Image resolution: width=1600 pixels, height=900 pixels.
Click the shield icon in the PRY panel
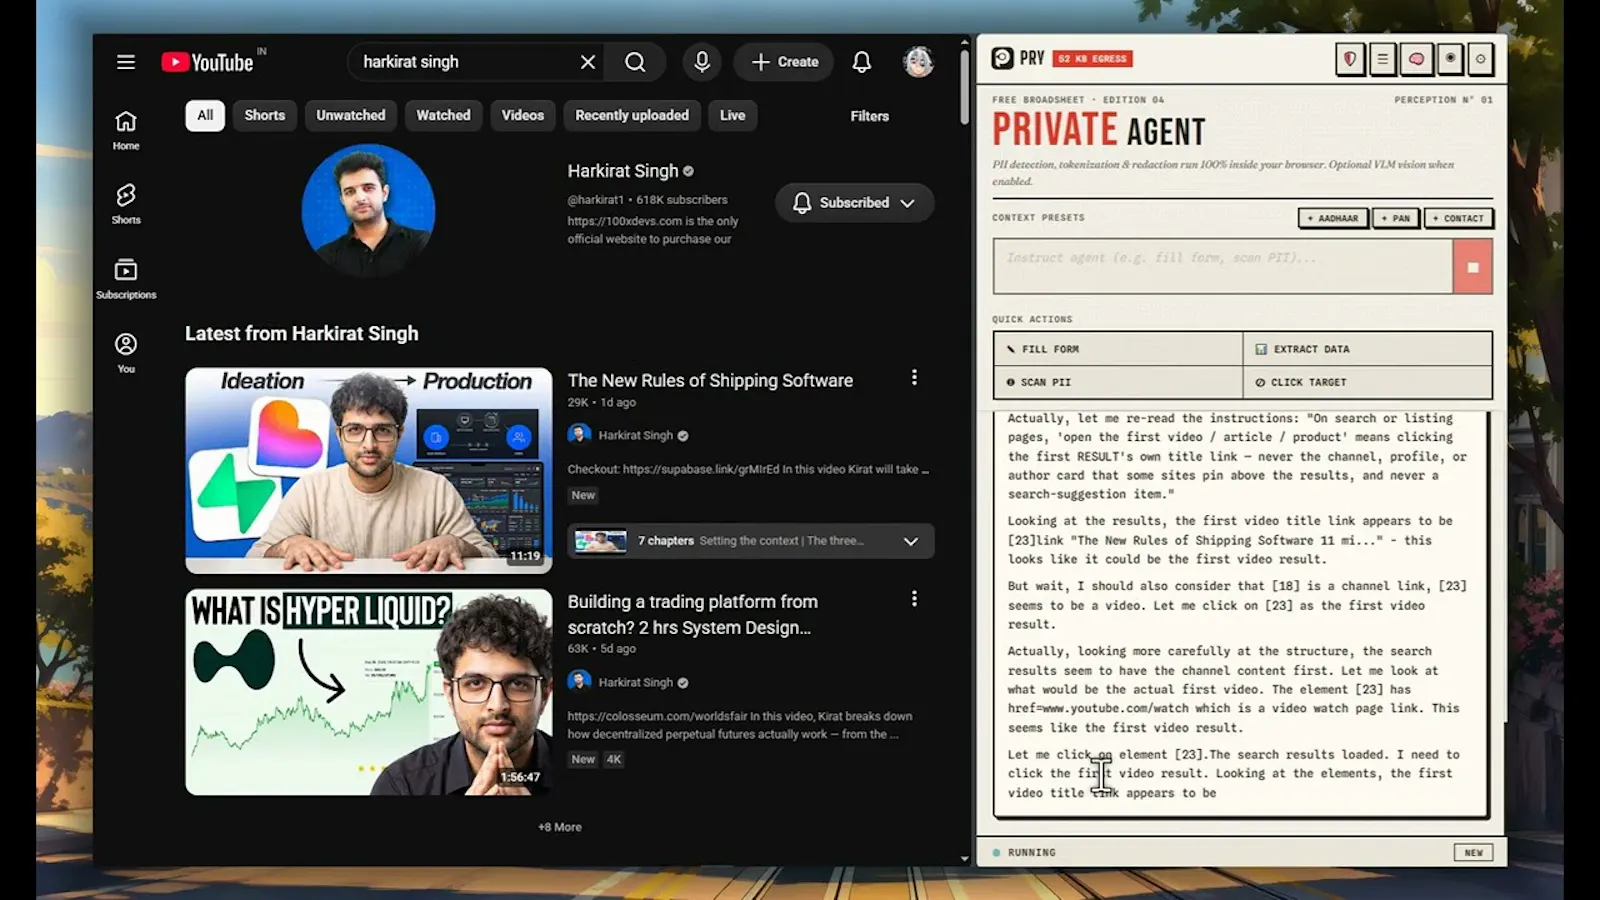click(1350, 59)
